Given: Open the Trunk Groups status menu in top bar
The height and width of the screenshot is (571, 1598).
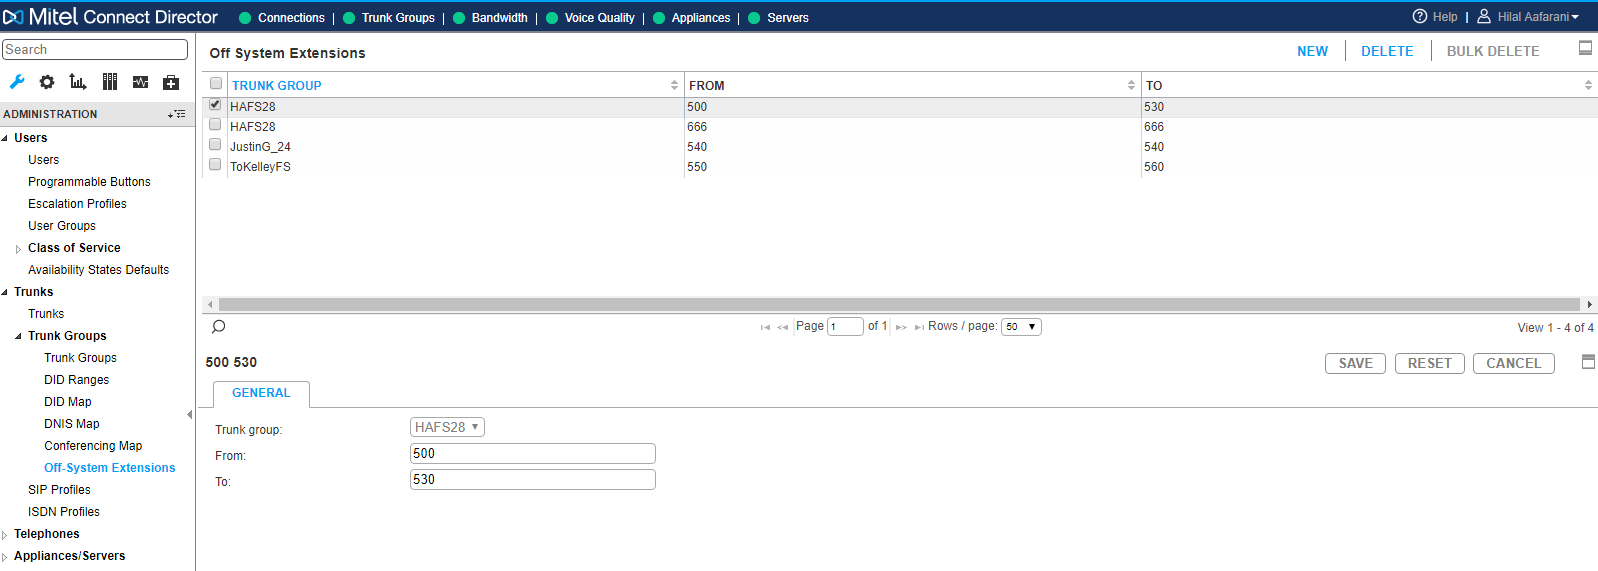Looking at the screenshot, I should tap(398, 18).
